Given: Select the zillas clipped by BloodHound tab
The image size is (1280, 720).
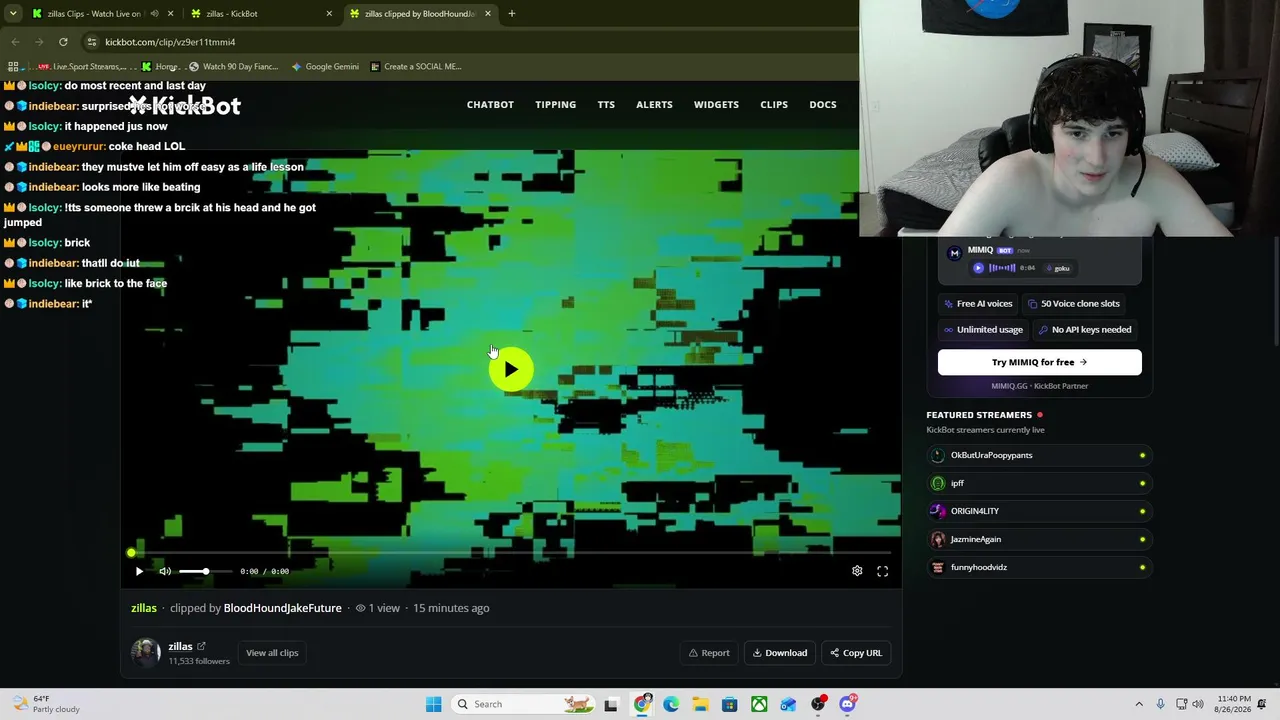Looking at the screenshot, I should coord(420,14).
